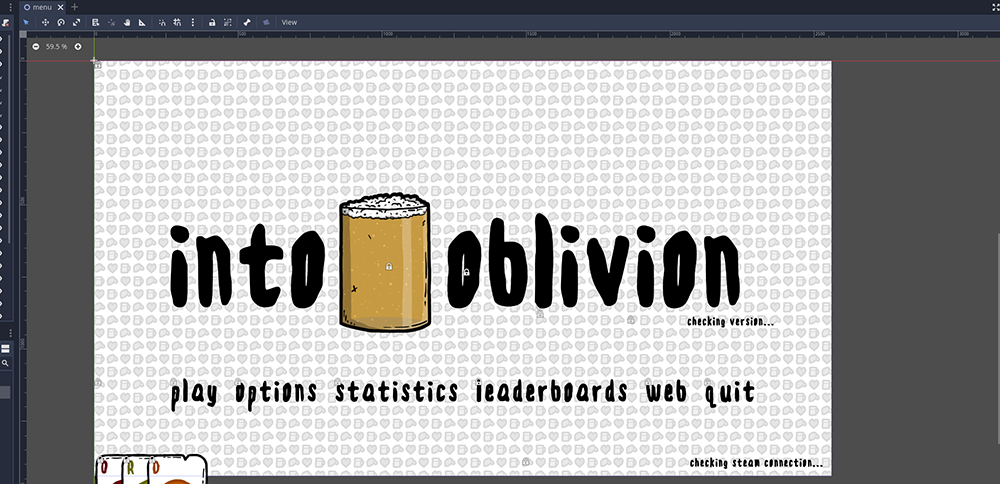The height and width of the screenshot is (484, 1000).
Task: Click lock marker near 'checking version' label
Action: click(x=631, y=319)
